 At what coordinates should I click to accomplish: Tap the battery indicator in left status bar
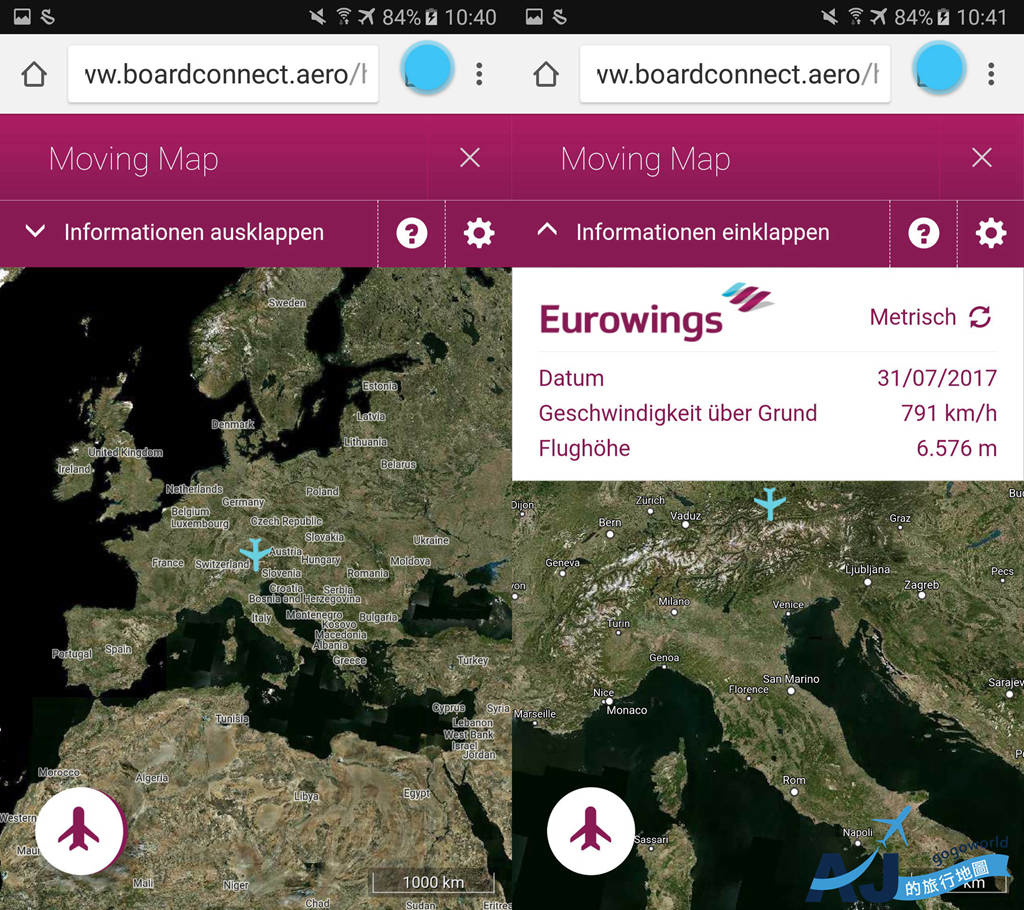pos(431,17)
